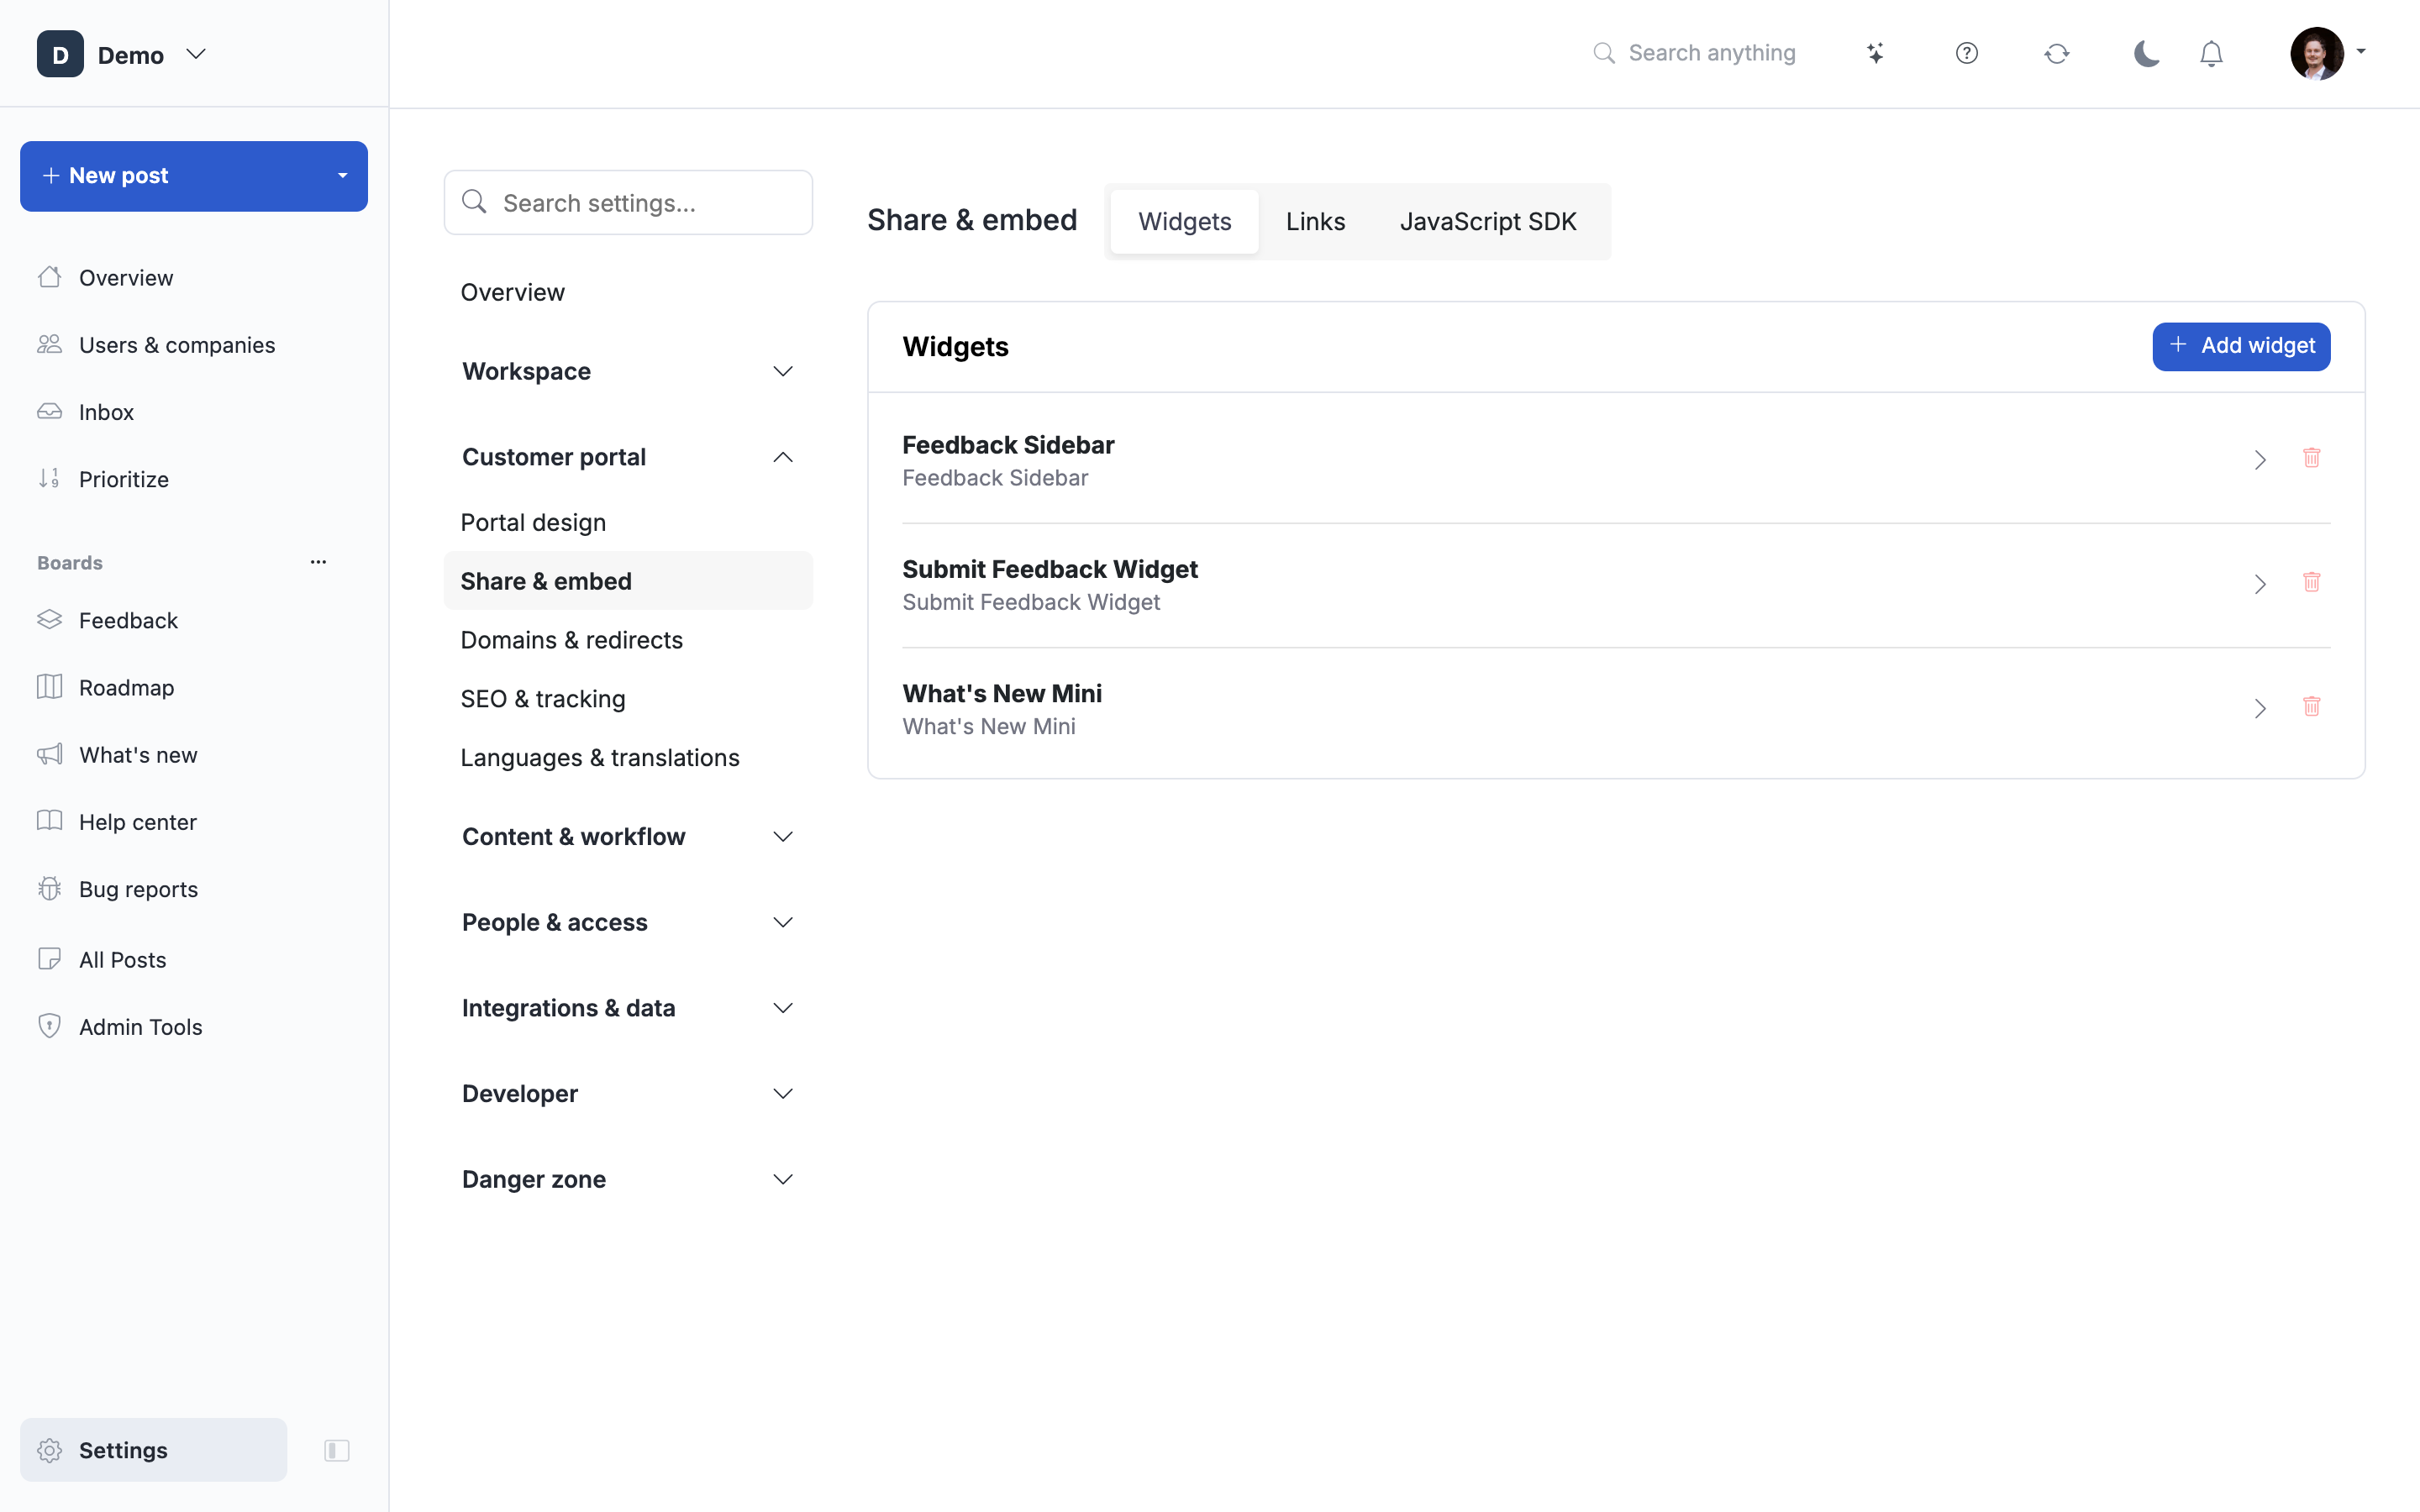Focus the Search settings field
Screen dimensions: 2420x1512
(x=628, y=202)
